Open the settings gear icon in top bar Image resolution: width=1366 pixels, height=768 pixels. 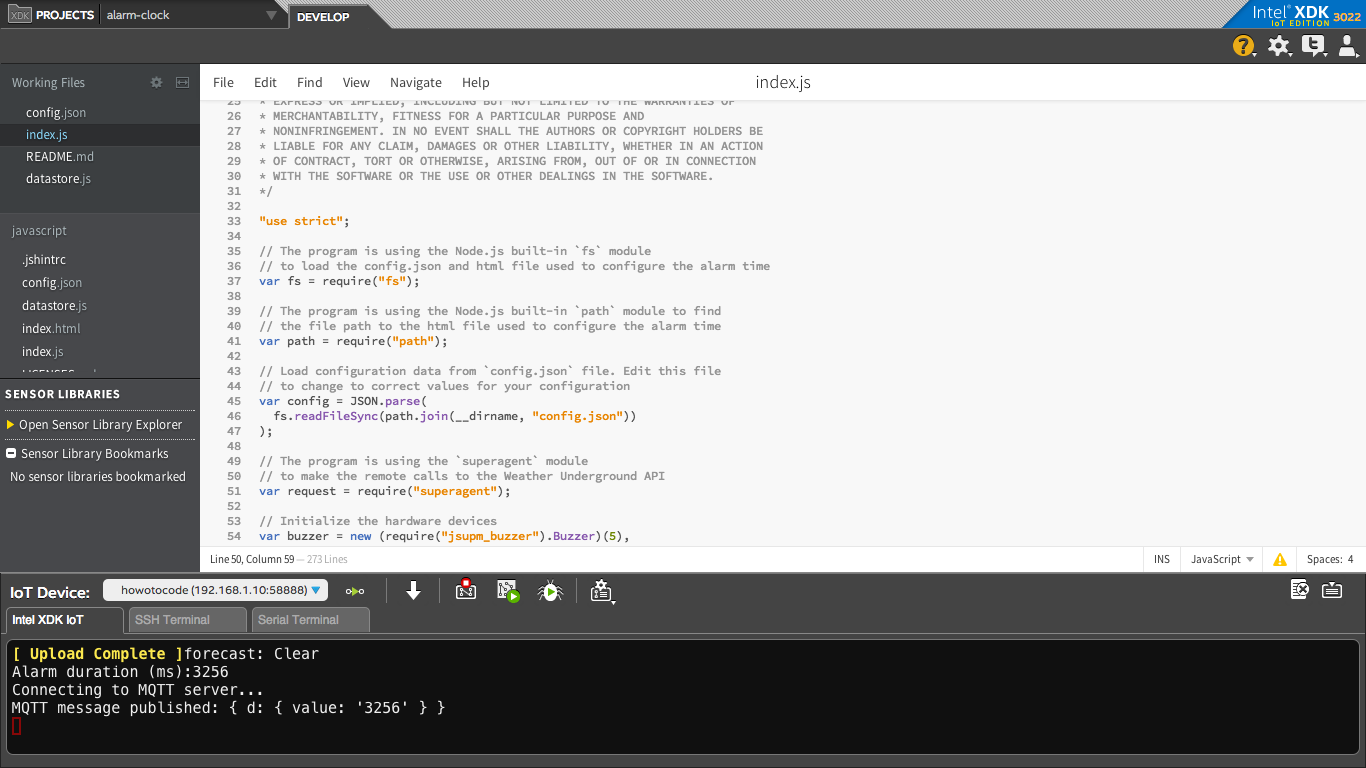(1278, 45)
